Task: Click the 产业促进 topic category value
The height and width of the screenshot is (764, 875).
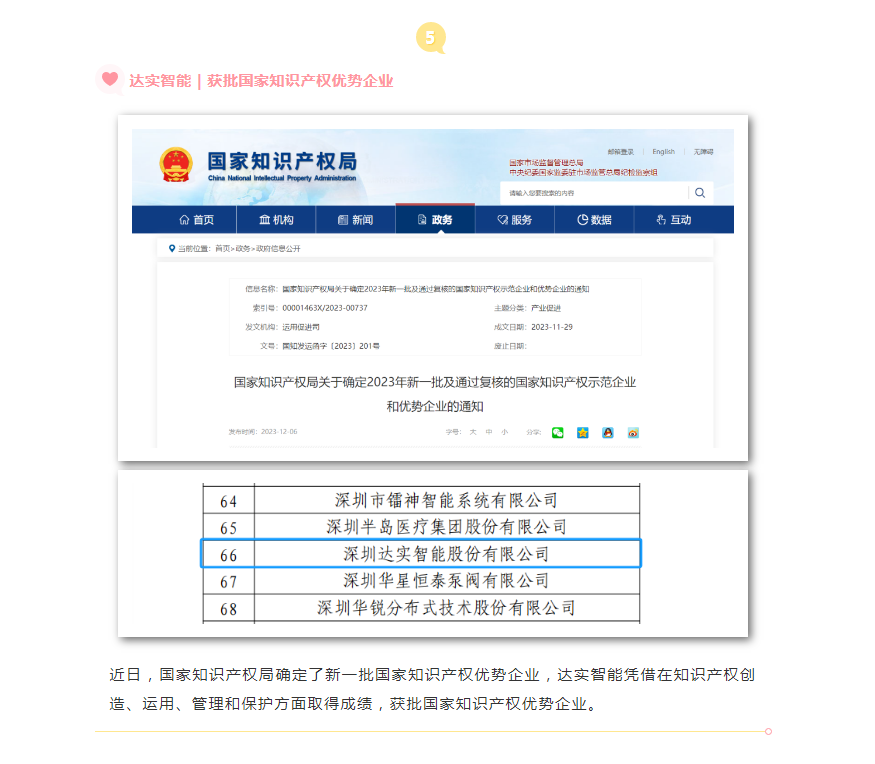Action: tap(546, 308)
